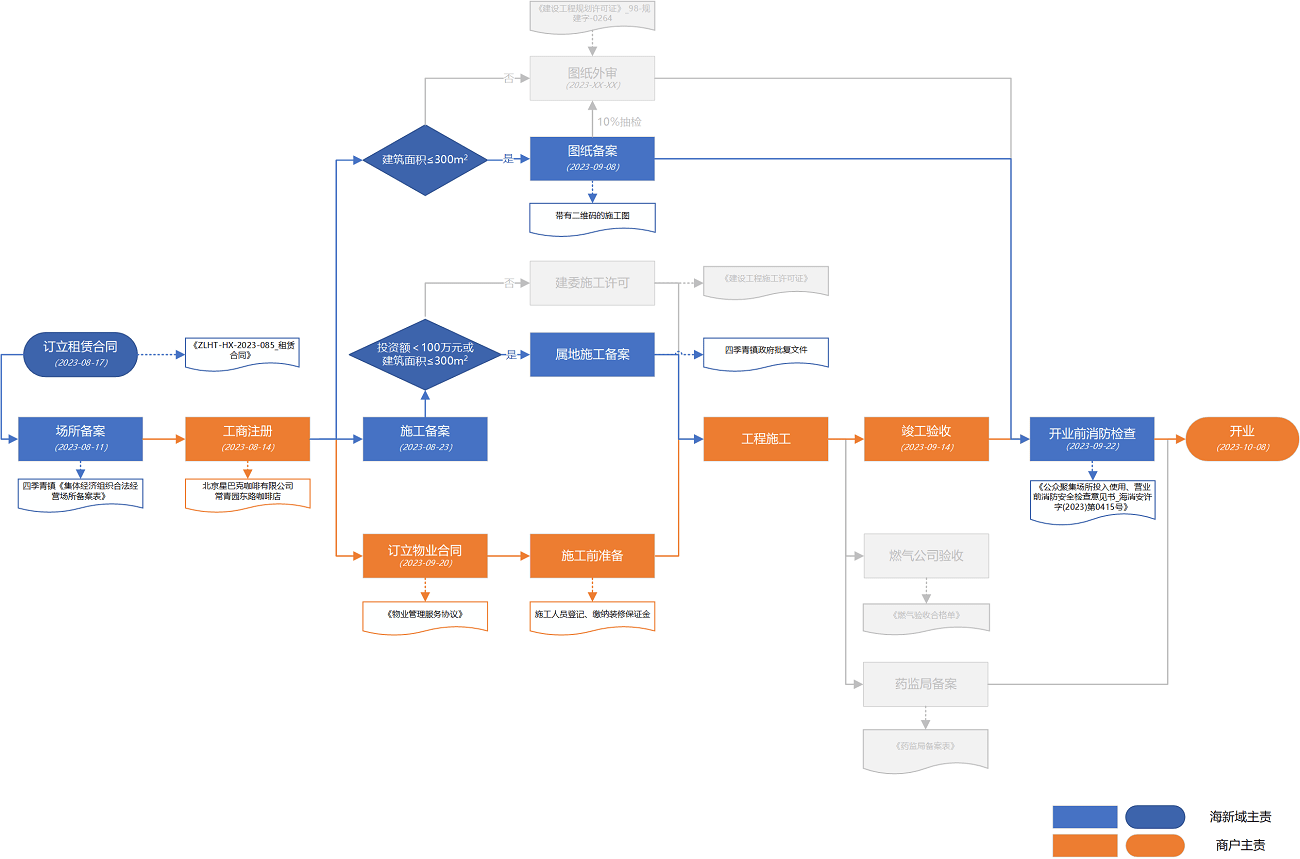Click the ZLHT-HX-2023-085 租赁合同 document shape
Screen dimensions: 1300x859
(x=240, y=354)
